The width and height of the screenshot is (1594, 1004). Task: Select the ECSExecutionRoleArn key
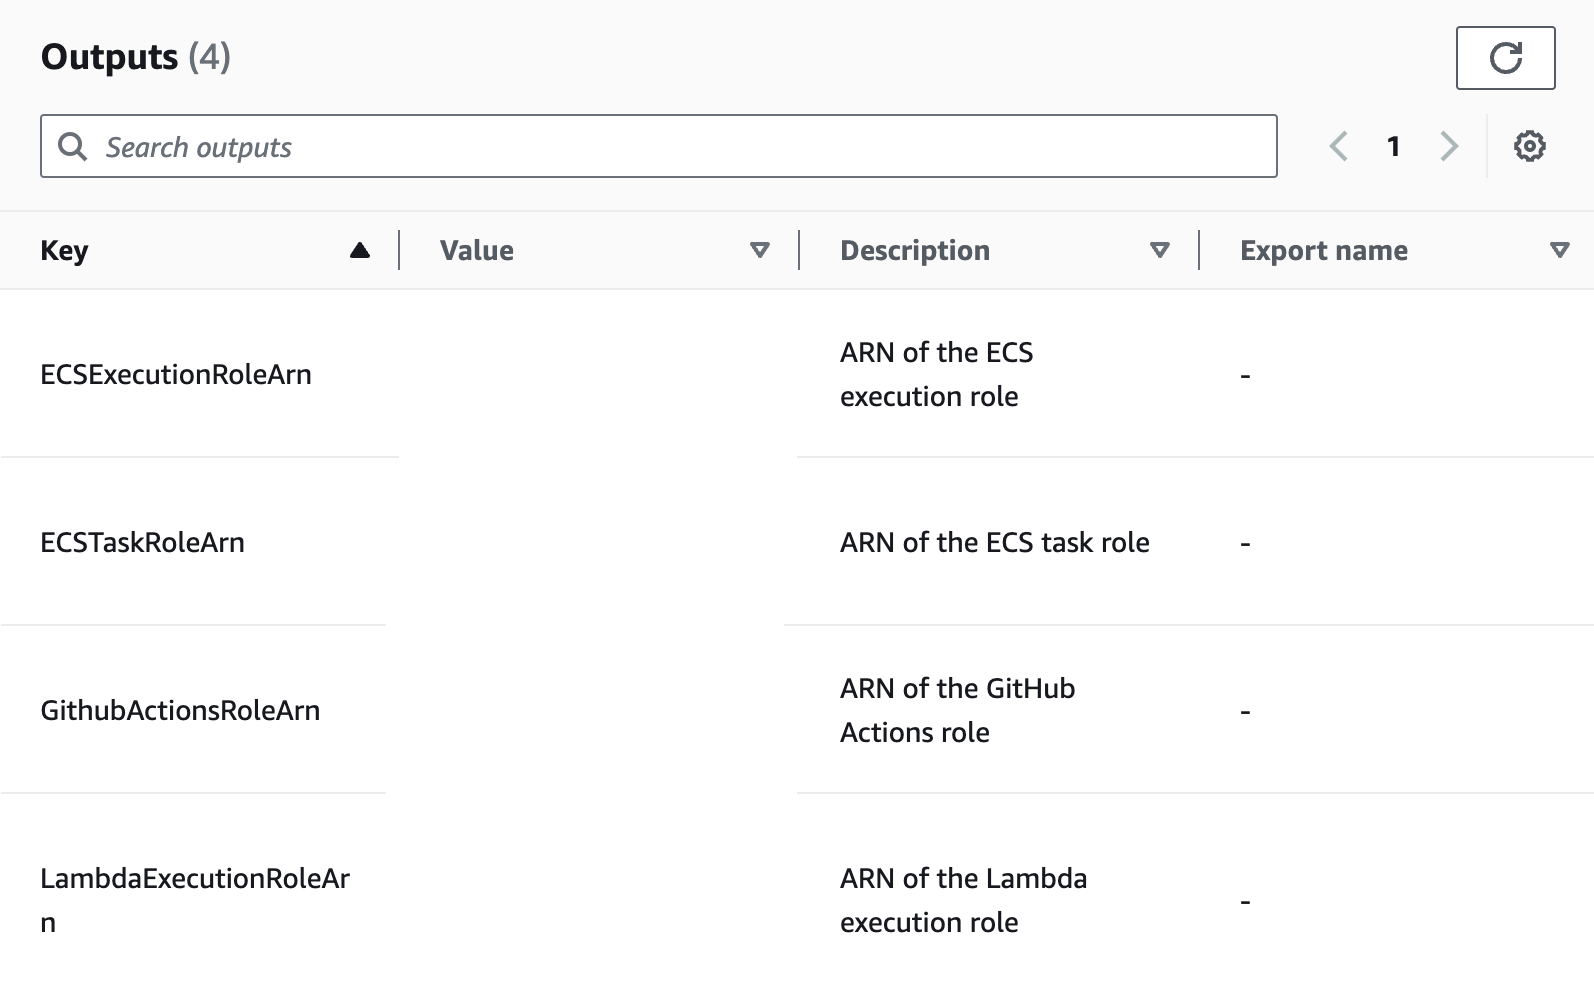tap(176, 374)
